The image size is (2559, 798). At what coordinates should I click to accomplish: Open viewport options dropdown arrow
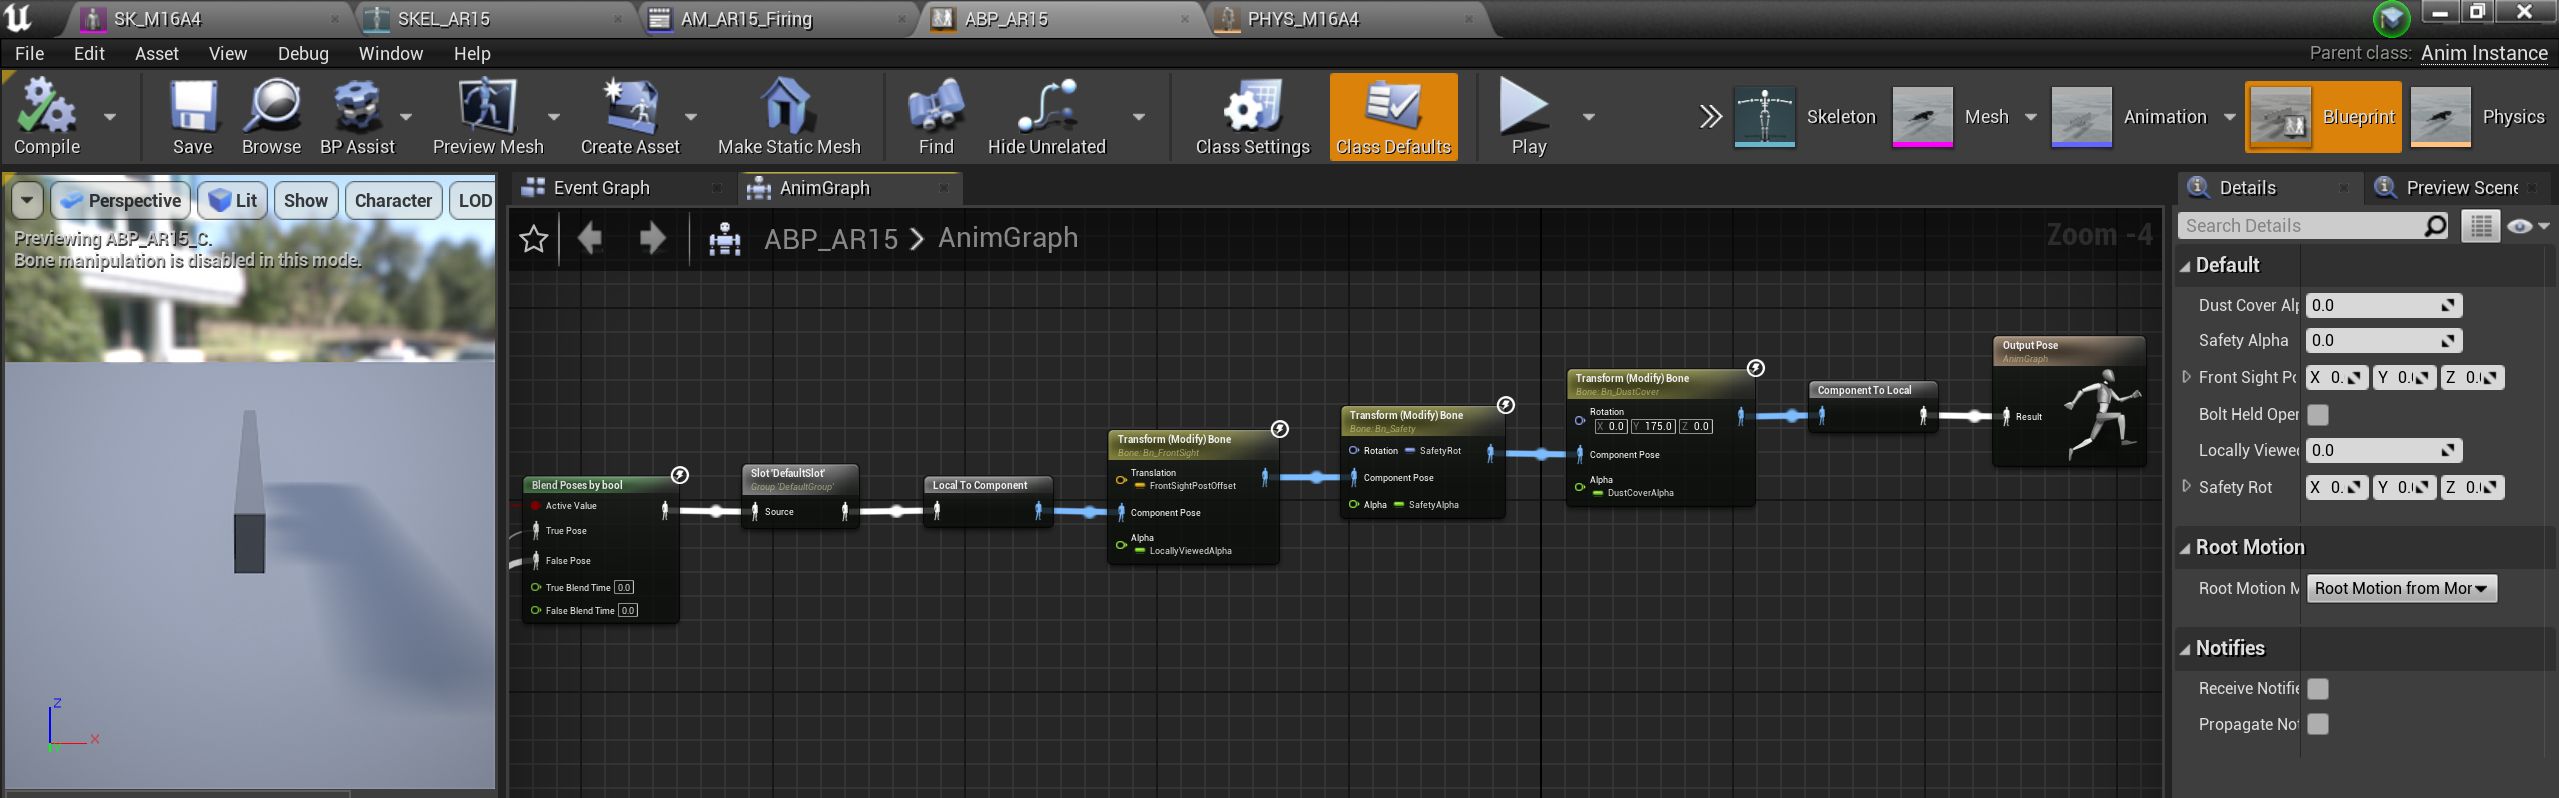[x=27, y=201]
